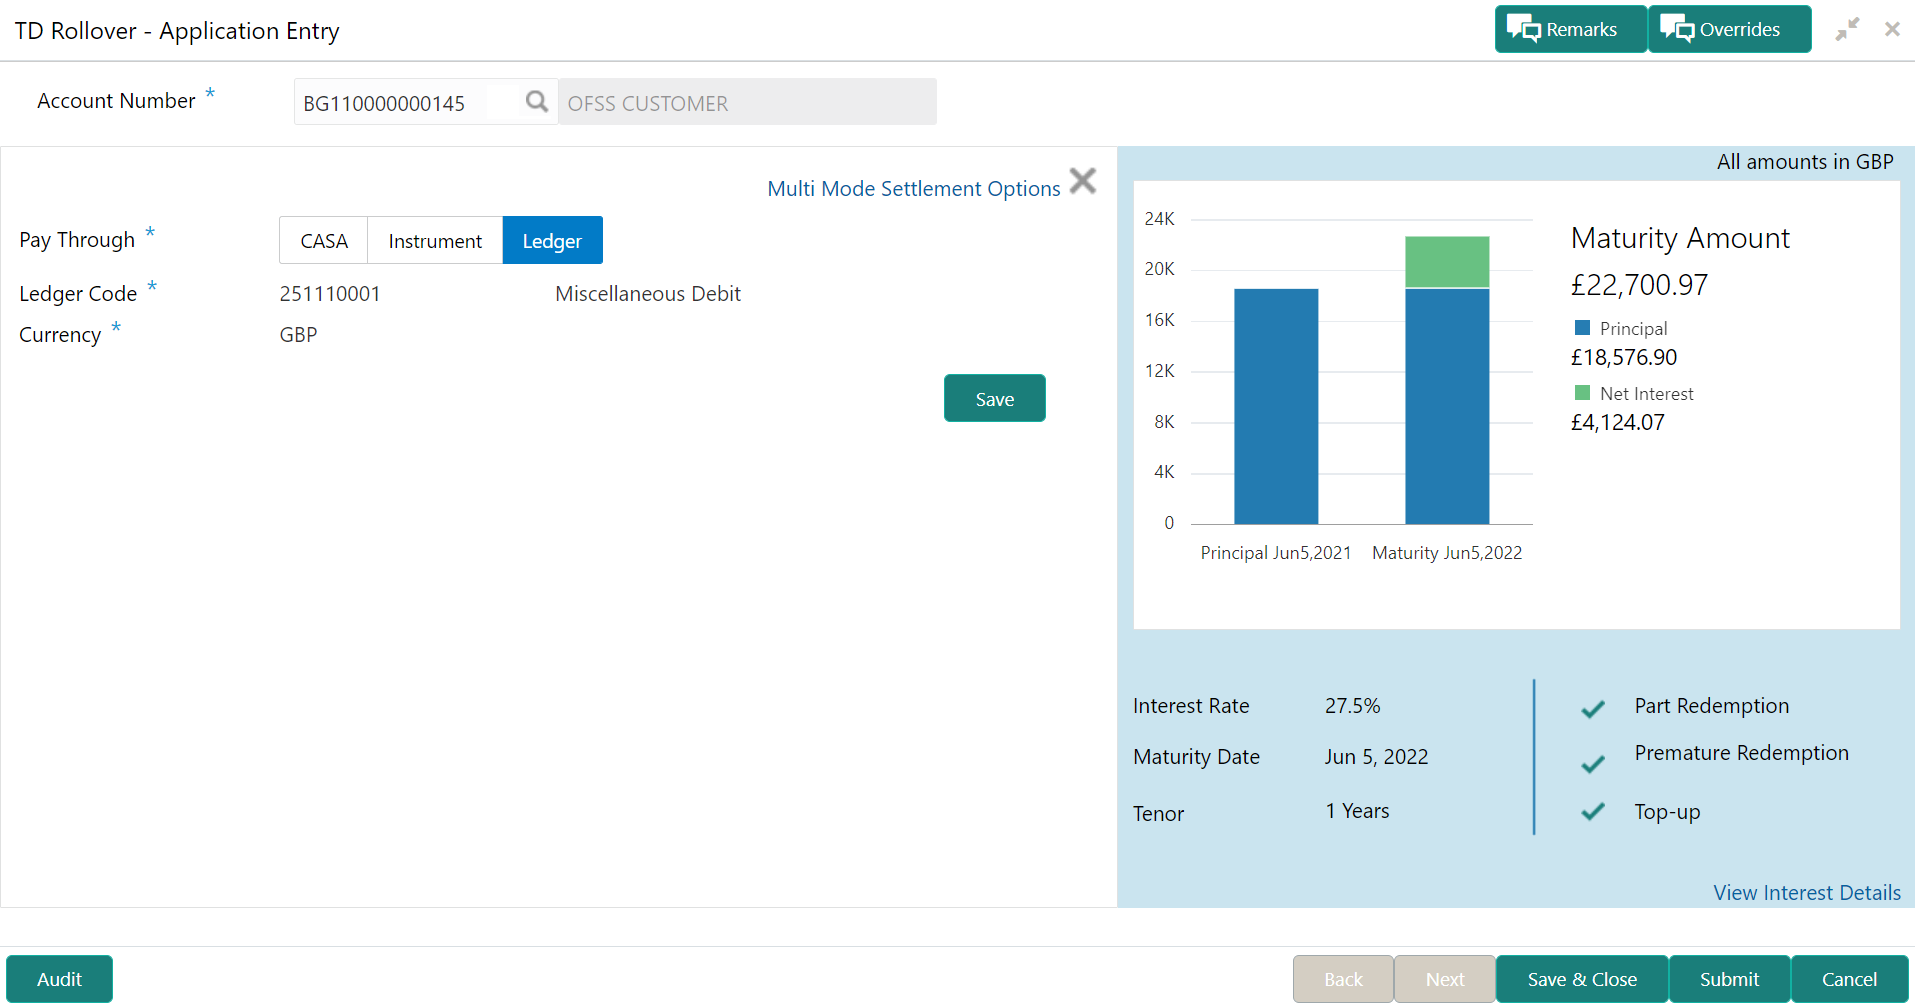Click the green Net Interest legend swatch
This screenshot has width=1916, height=1004.
pos(1582,393)
